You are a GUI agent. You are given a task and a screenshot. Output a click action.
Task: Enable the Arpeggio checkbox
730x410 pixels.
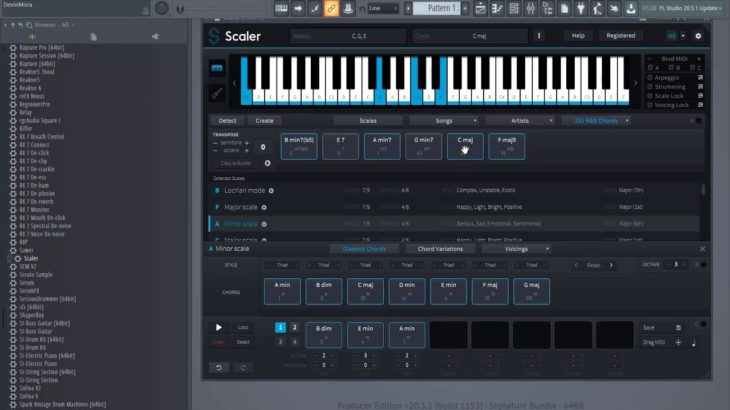[650, 78]
